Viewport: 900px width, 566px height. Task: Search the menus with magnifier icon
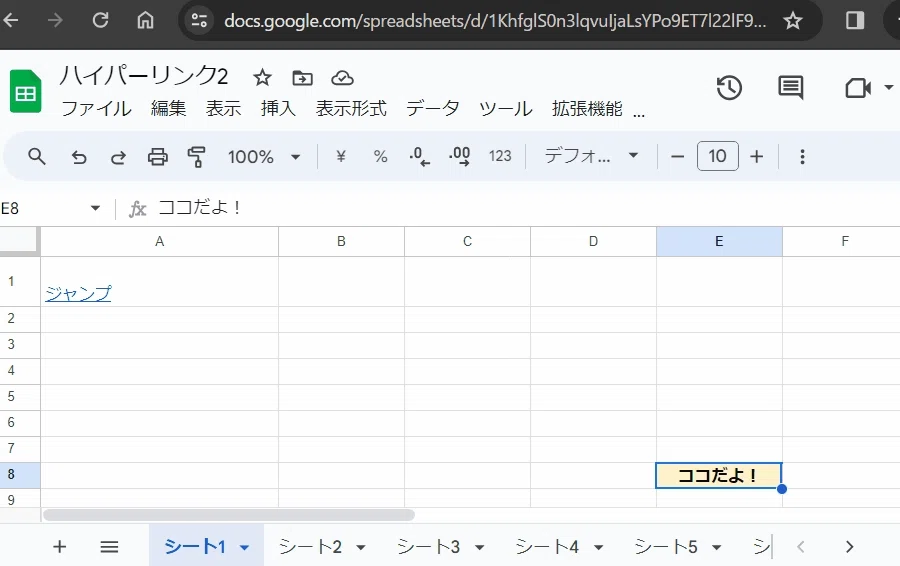(x=37, y=156)
